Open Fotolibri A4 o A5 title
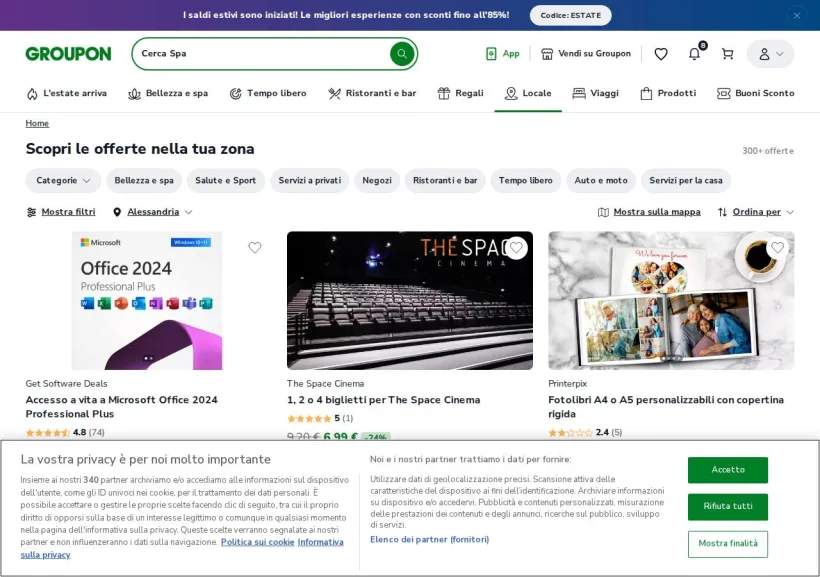Viewport: 820px width, 577px height. [666, 407]
